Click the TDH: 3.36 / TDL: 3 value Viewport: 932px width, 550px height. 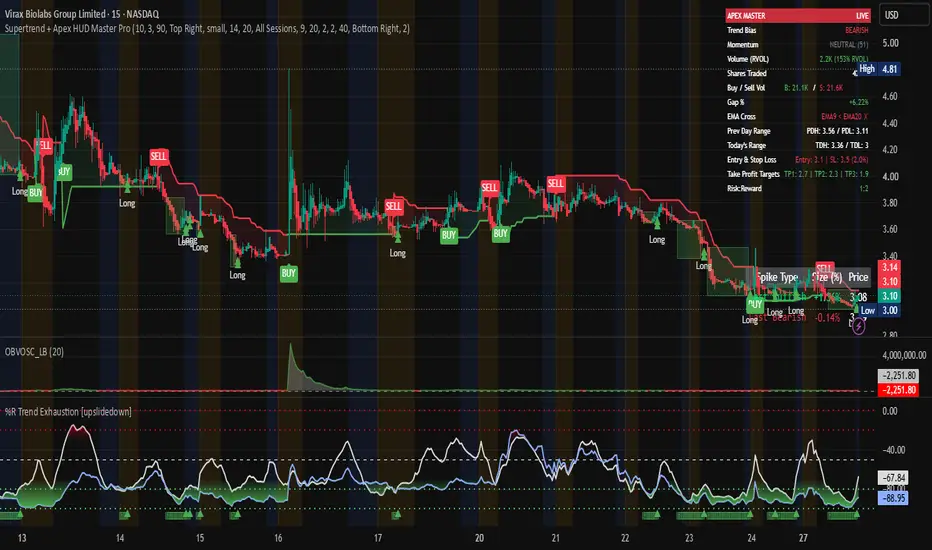[842, 145]
